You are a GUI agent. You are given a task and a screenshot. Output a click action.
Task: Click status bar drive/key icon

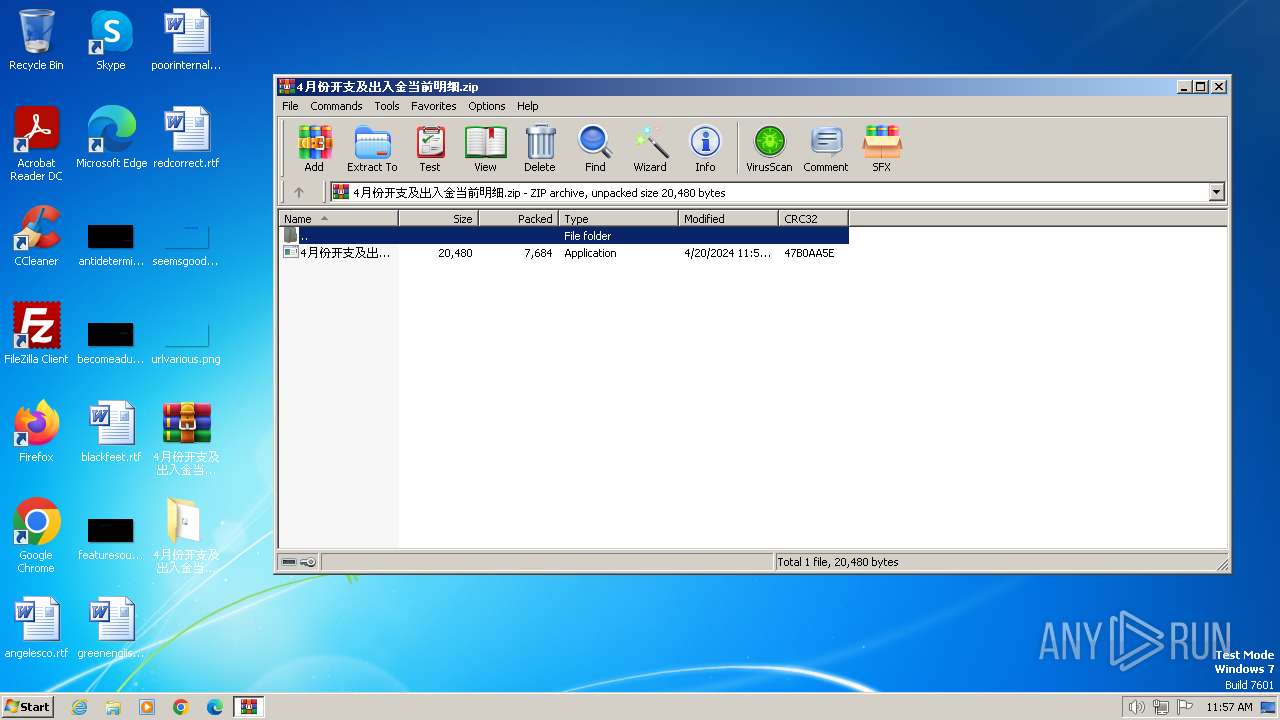pos(298,562)
